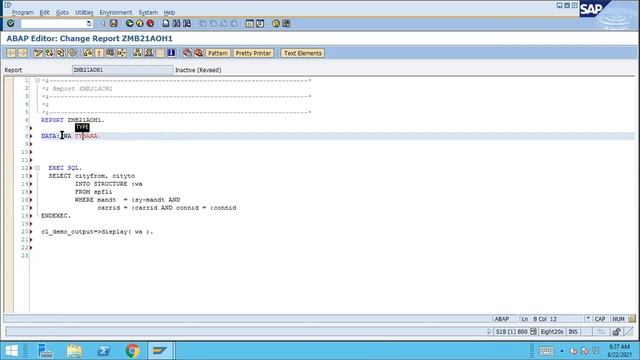Click the transaction command input field

(53, 24)
